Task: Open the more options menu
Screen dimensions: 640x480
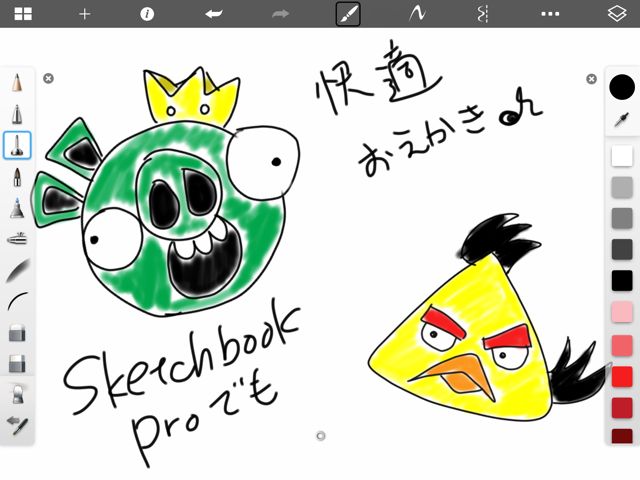Action: pyautogui.click(x=550, y=14)
